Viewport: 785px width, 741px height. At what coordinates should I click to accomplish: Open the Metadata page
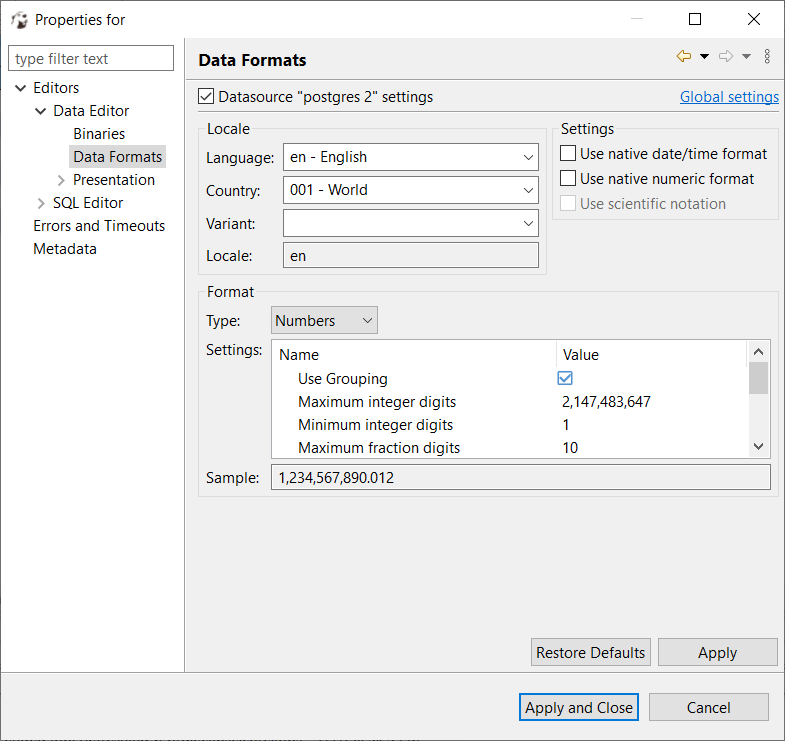point(65,249)
